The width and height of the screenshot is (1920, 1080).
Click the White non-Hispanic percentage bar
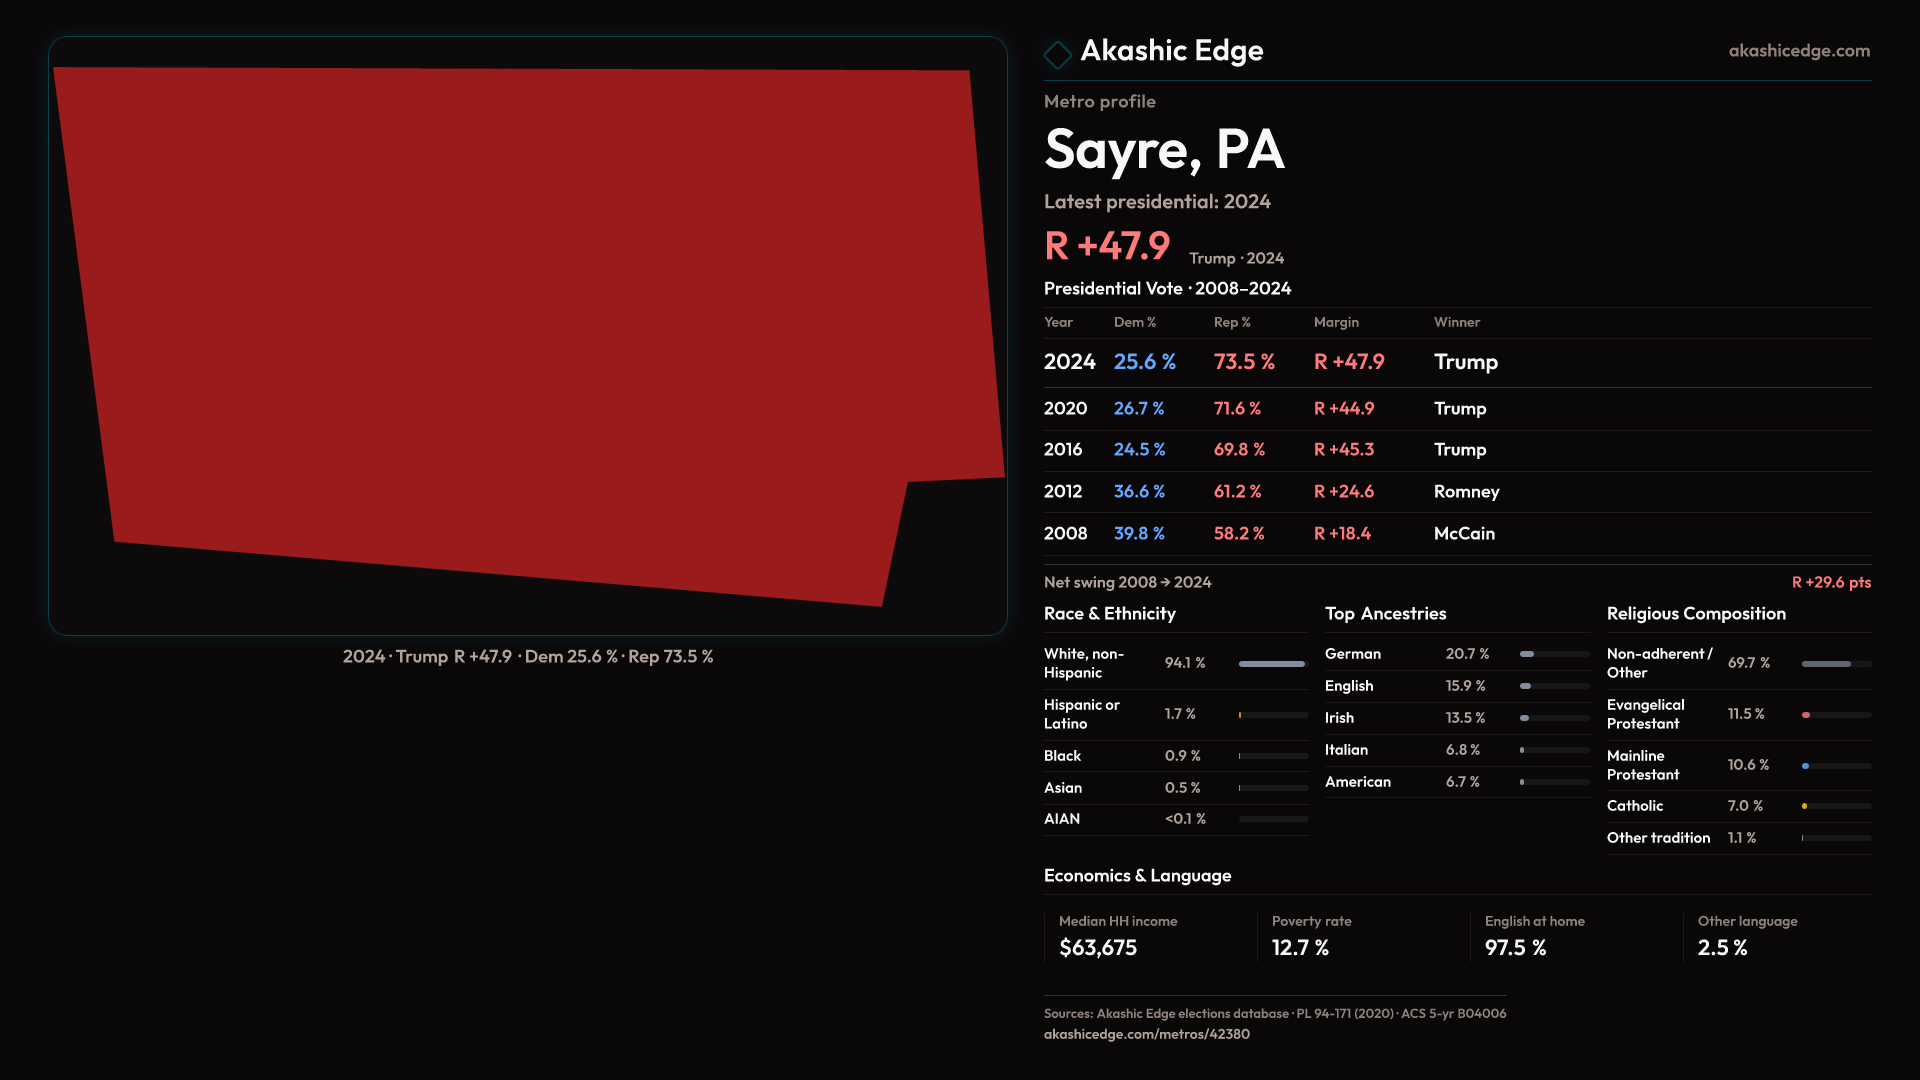point(1272,664)
